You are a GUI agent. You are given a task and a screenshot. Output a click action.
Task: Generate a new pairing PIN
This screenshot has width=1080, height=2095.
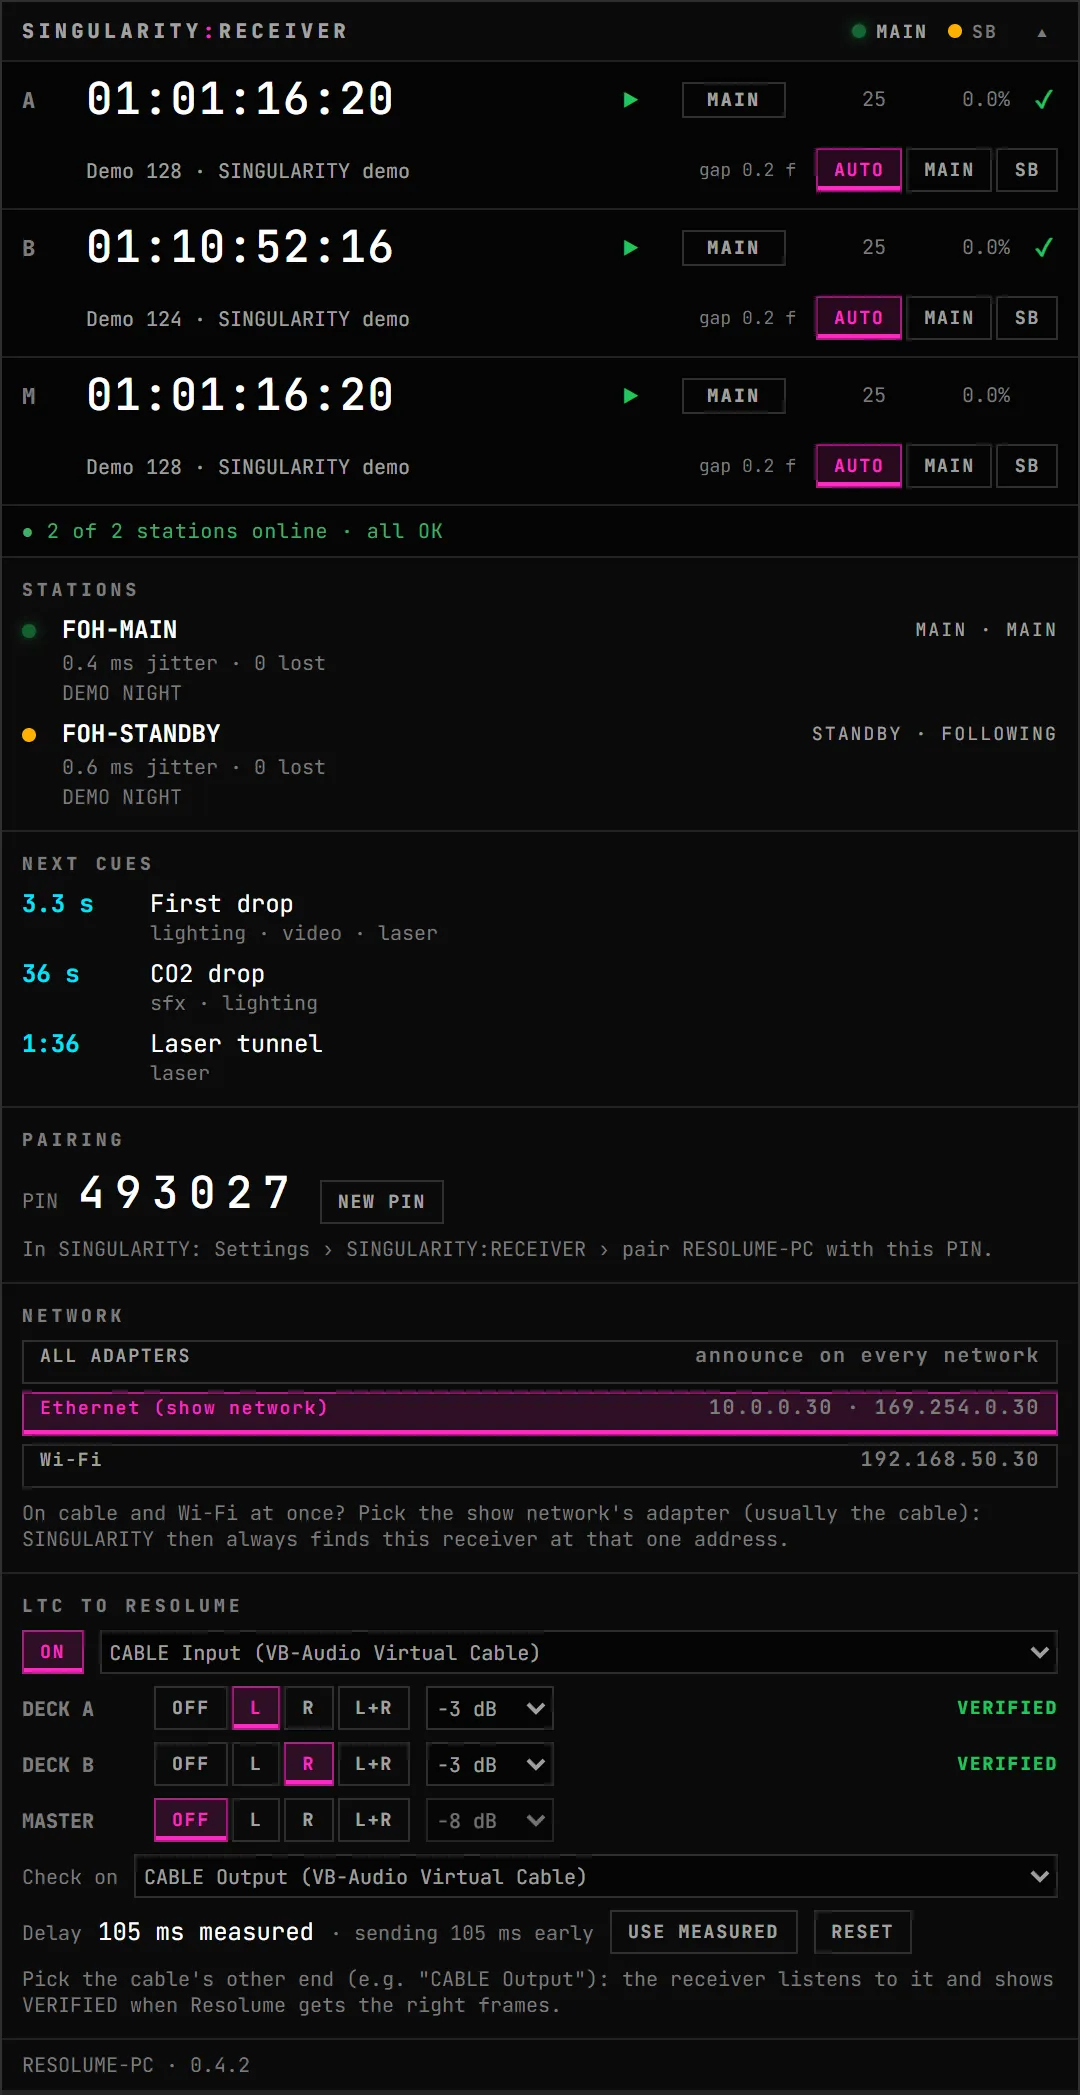click(382, 1202)
